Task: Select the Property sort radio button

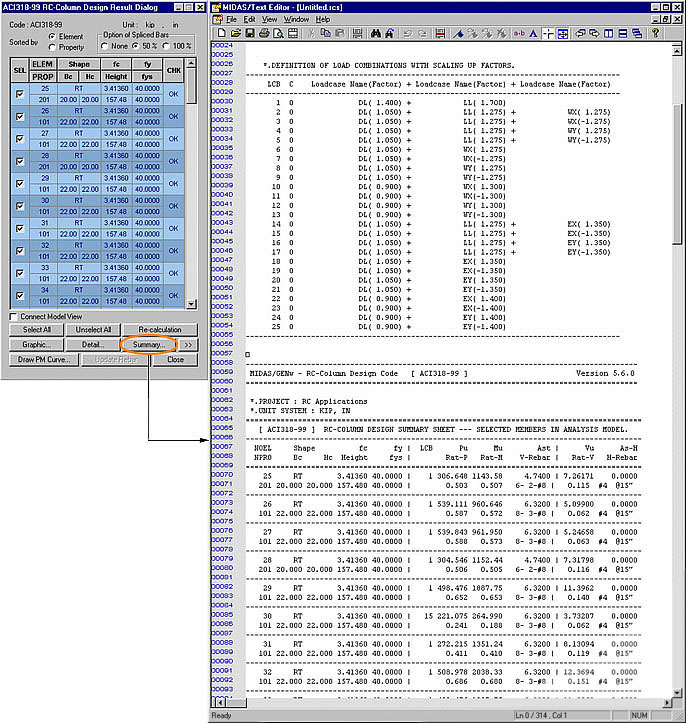Action: click(x=51, y=46)
